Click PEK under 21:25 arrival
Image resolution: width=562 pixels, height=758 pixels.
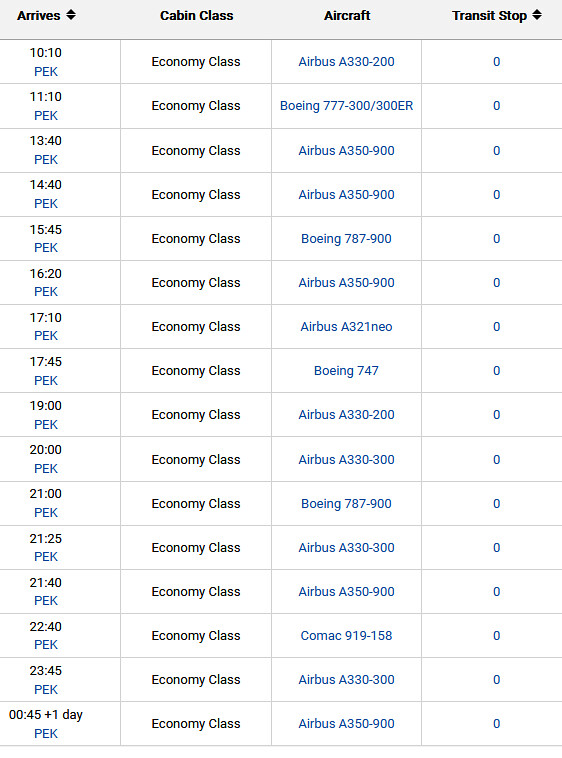46,557
